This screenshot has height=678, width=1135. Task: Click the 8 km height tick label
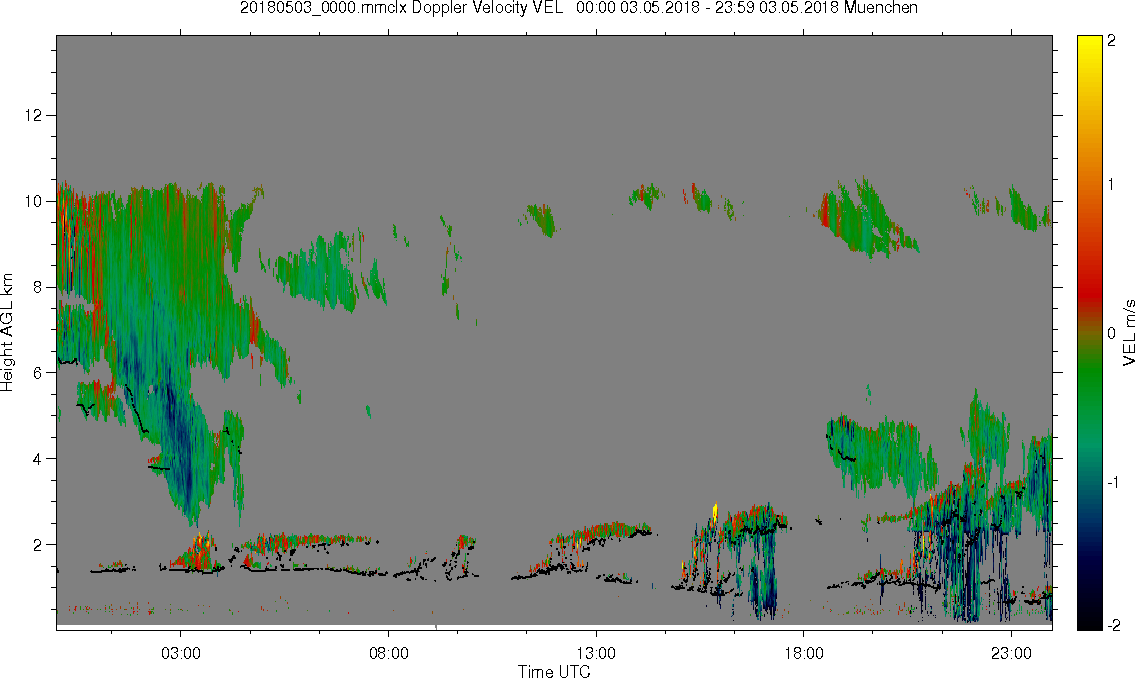pos(37,287)
